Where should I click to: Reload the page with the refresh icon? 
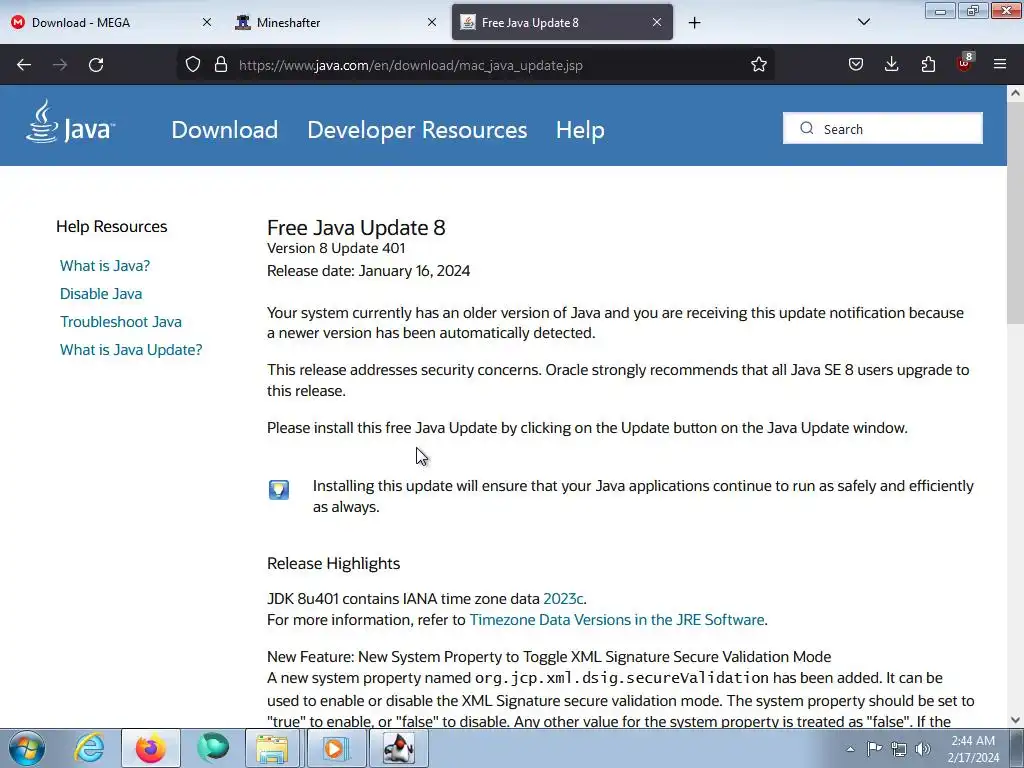[96, 65]
